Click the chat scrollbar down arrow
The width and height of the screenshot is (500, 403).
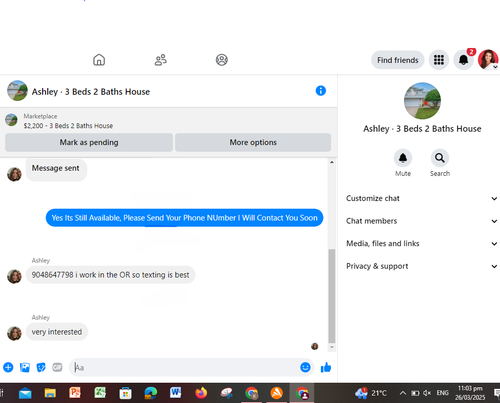(332, 347)
